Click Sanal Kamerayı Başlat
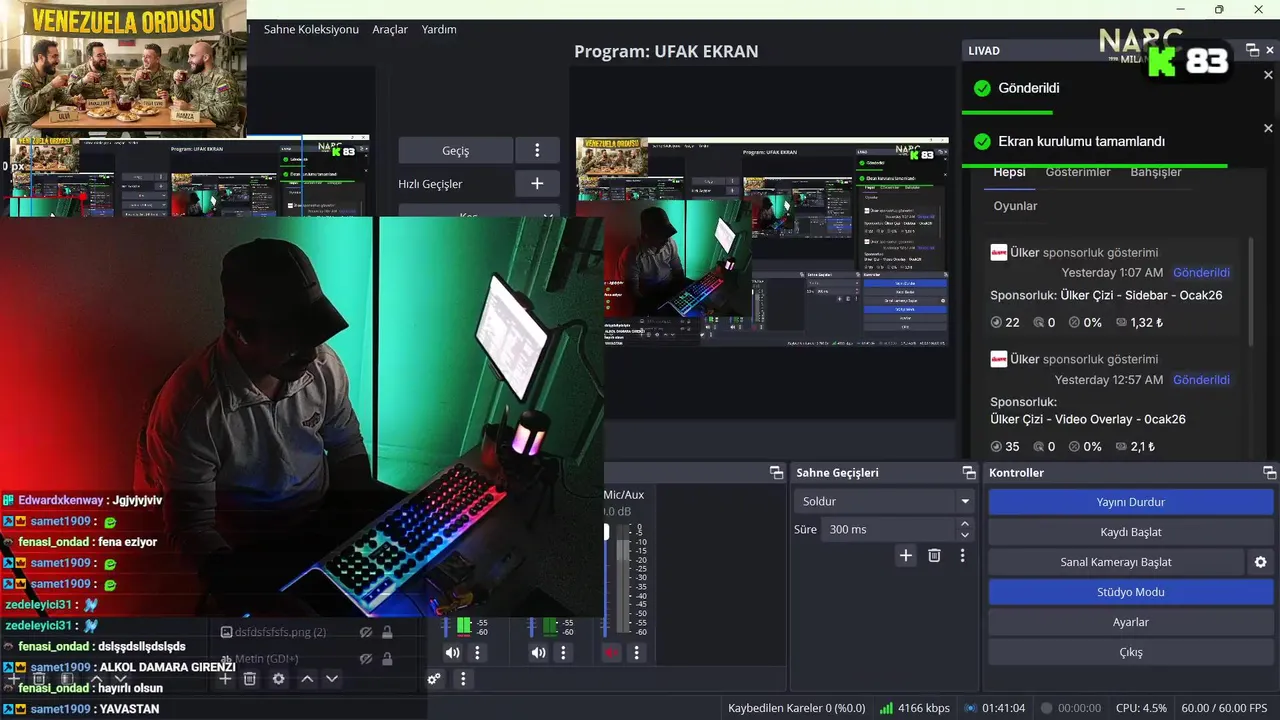Screen dimensions: 1280x720 click(1116, 562)
